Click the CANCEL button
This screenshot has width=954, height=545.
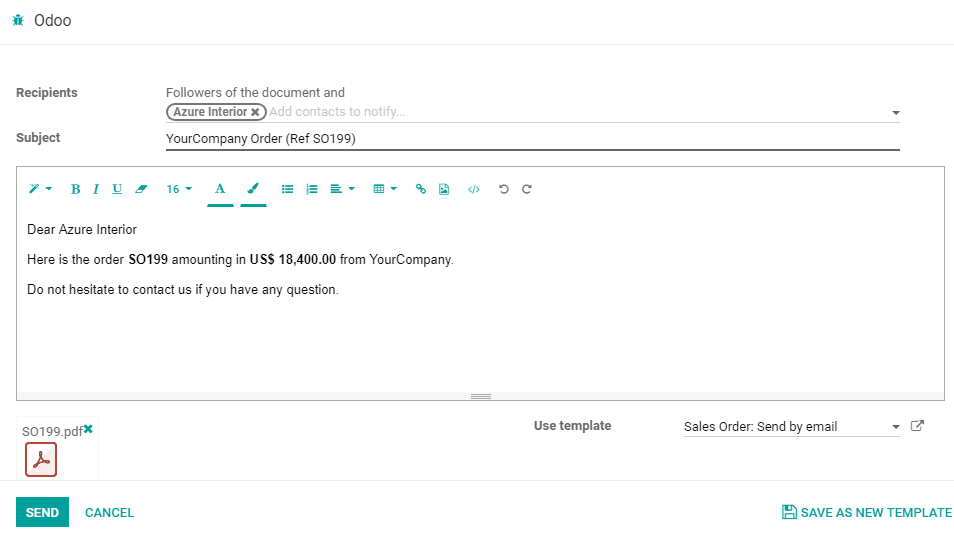pos(110,513)
